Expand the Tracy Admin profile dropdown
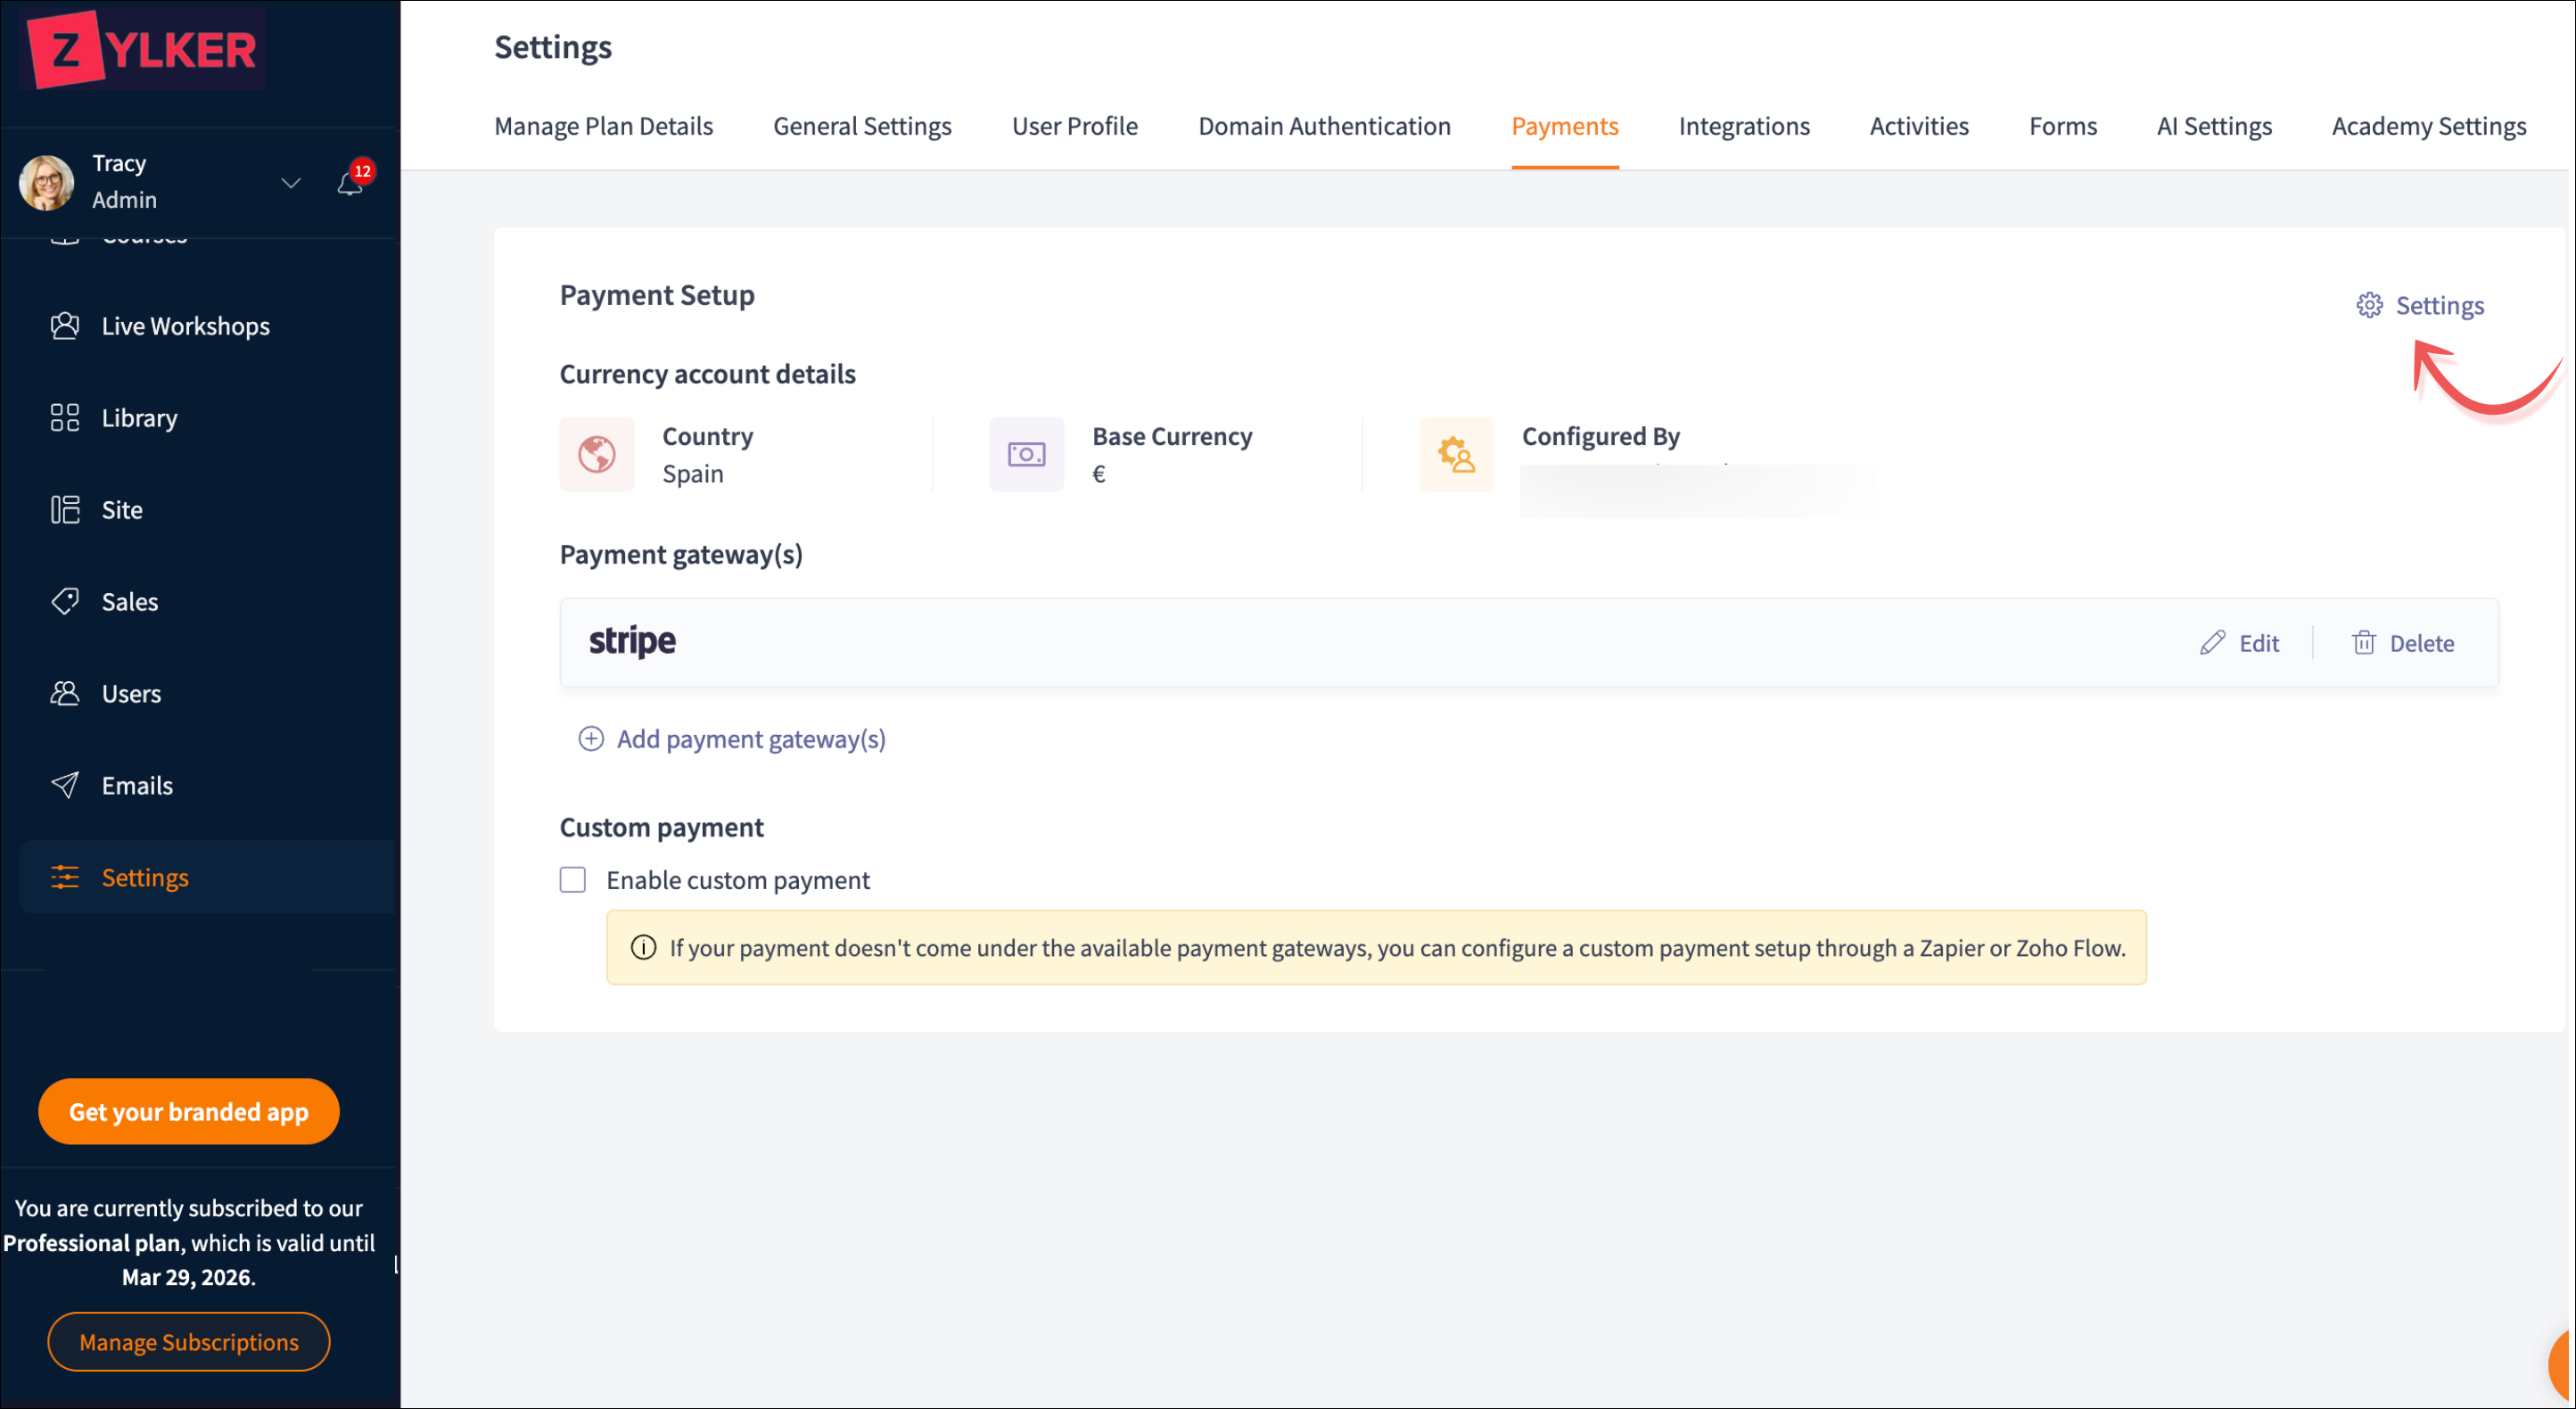The width and height of the screenshot is (2576, 1409). point(290,183)
